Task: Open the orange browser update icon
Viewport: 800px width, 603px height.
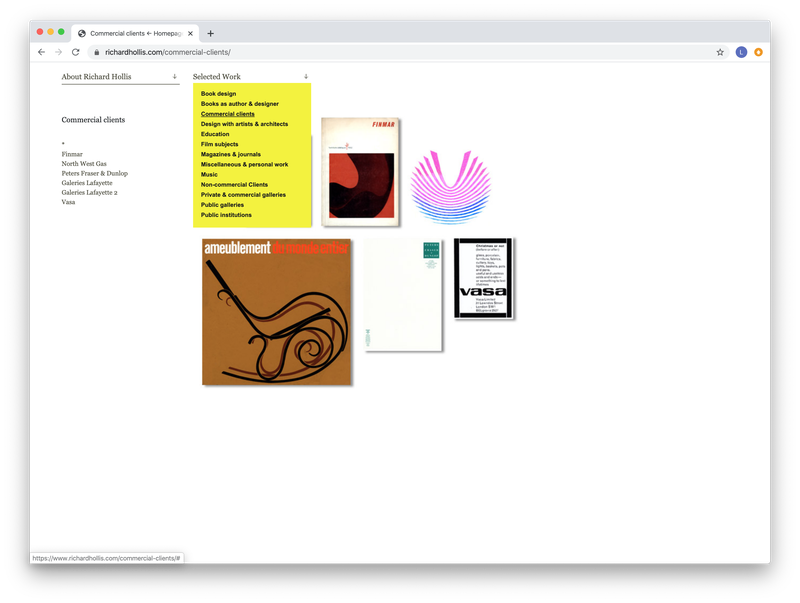Action: click(759, 52)
